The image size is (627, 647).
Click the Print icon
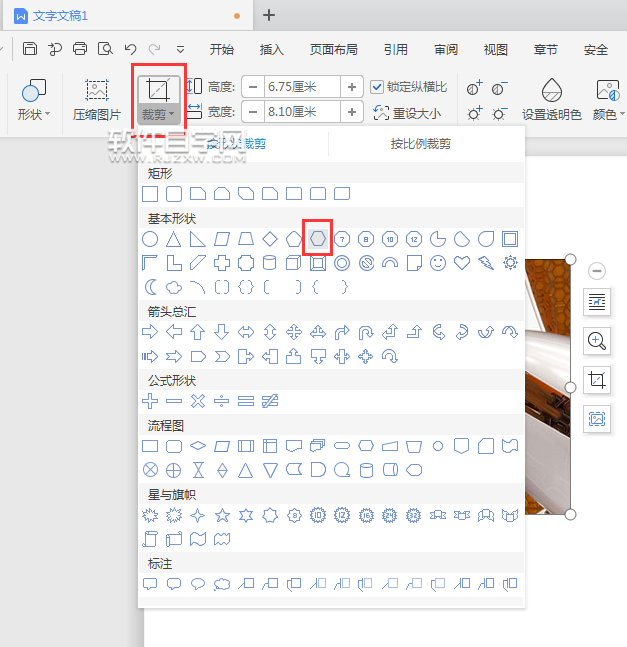(x=80, y=49)
